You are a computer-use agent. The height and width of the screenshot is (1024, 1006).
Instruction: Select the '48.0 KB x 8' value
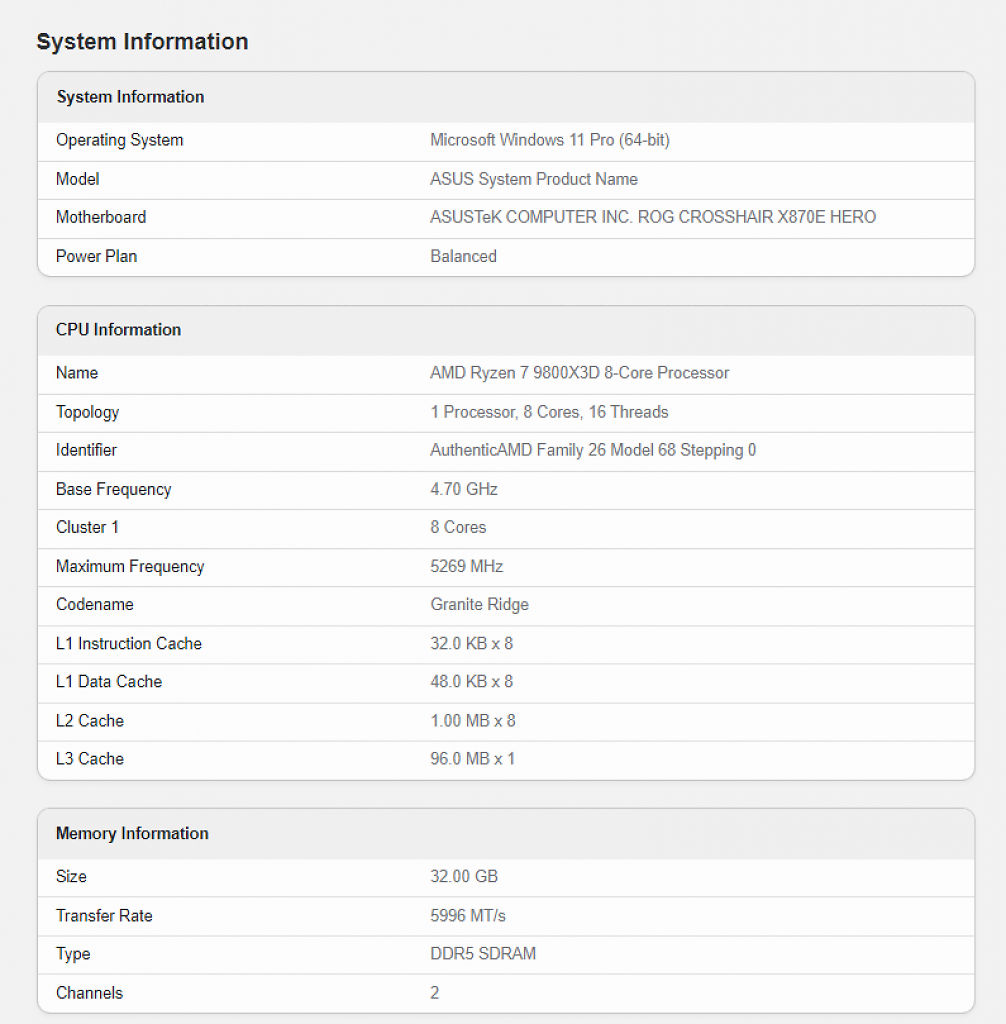click(472, 681)
